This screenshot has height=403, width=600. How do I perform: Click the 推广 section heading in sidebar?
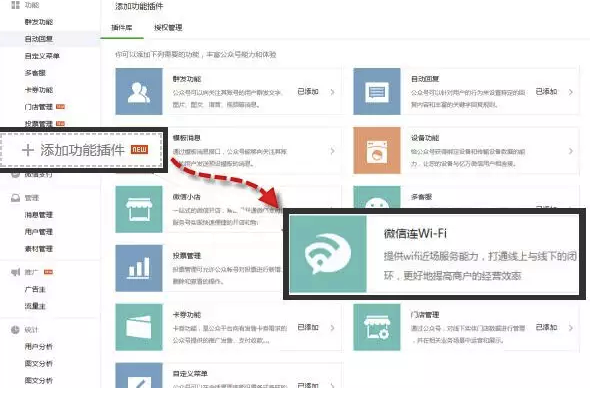[x=32, y=272]
